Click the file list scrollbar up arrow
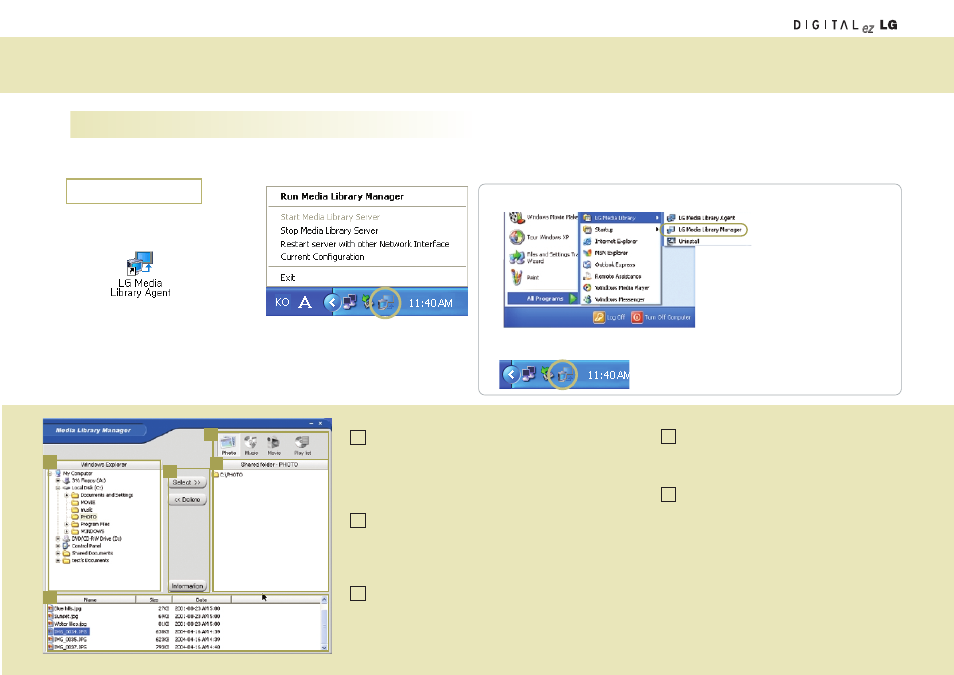Image resolution: width=954 pixels, height=675 pixels. tap(324, 600)
